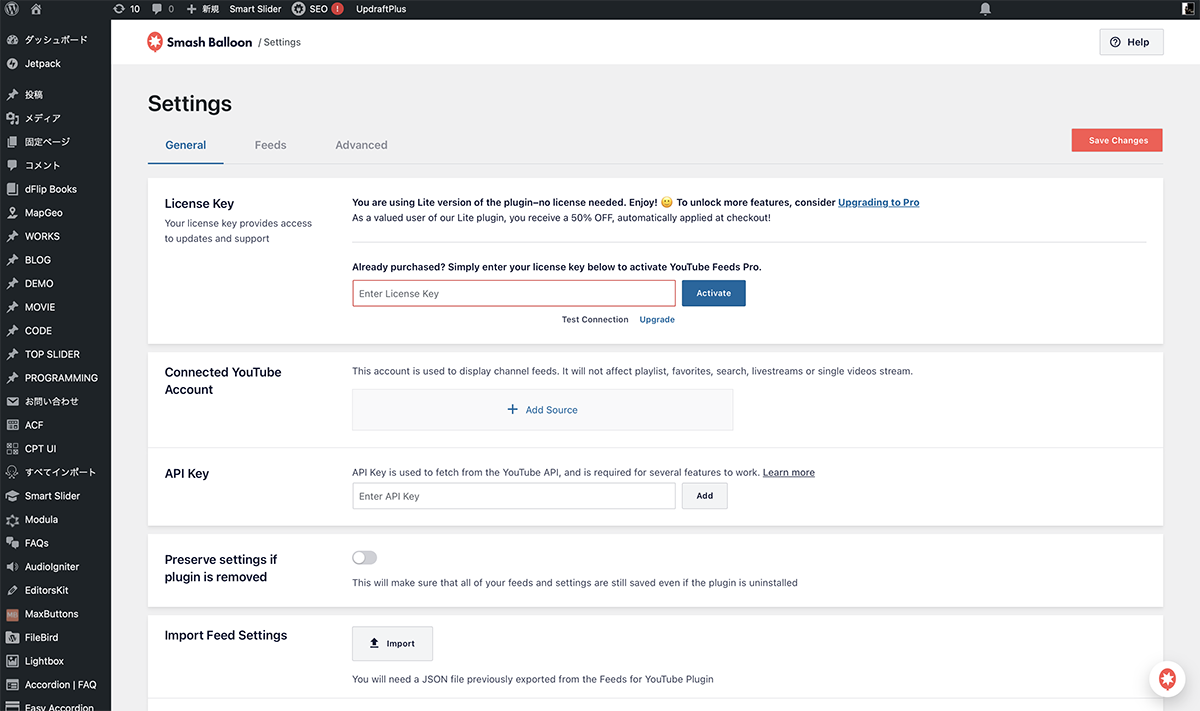The width and height of the screenshot is (1200, 711).
Task: Open the site home icon
Action: 36,9
